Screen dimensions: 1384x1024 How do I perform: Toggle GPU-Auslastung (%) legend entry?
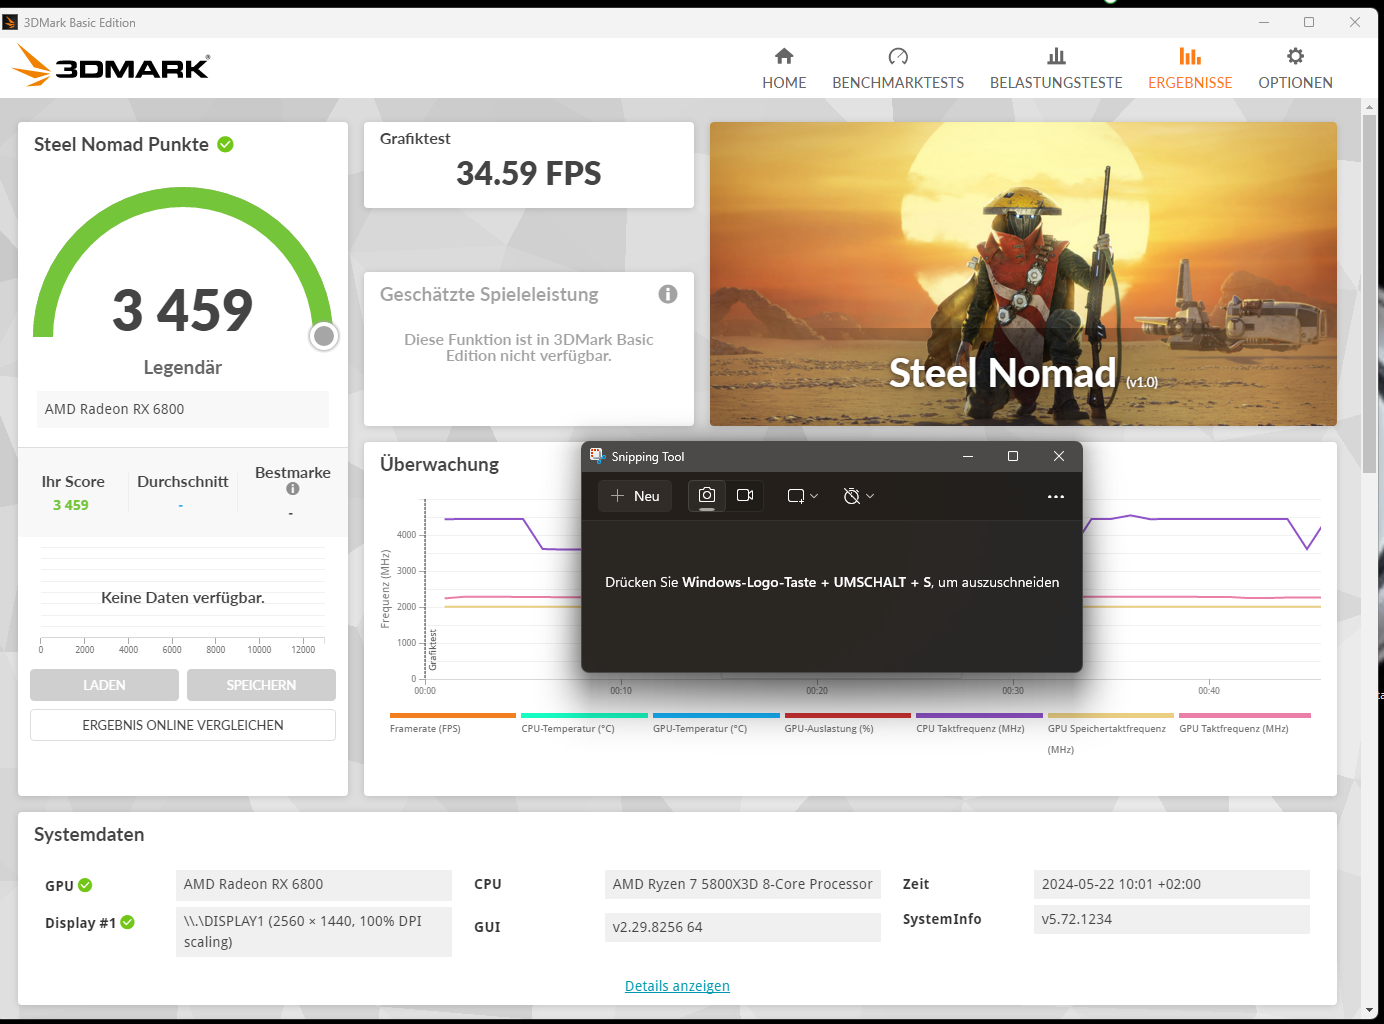coord(847,724)
